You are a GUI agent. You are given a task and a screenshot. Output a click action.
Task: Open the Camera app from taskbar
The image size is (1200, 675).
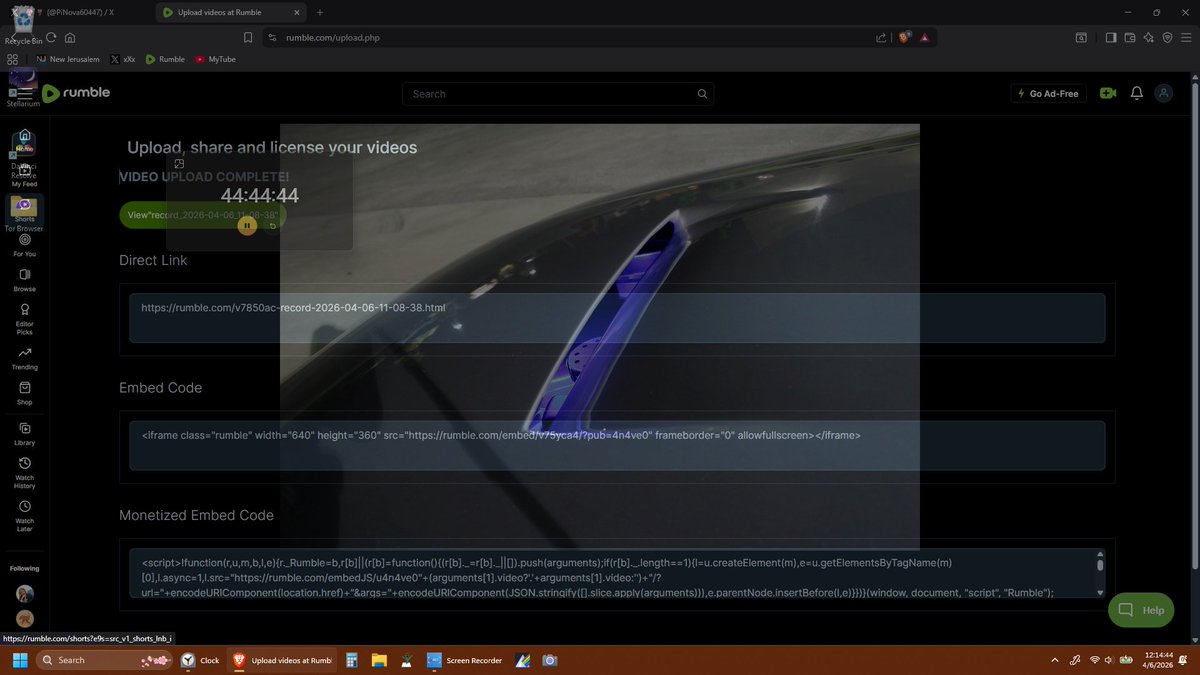coord(549,660)
